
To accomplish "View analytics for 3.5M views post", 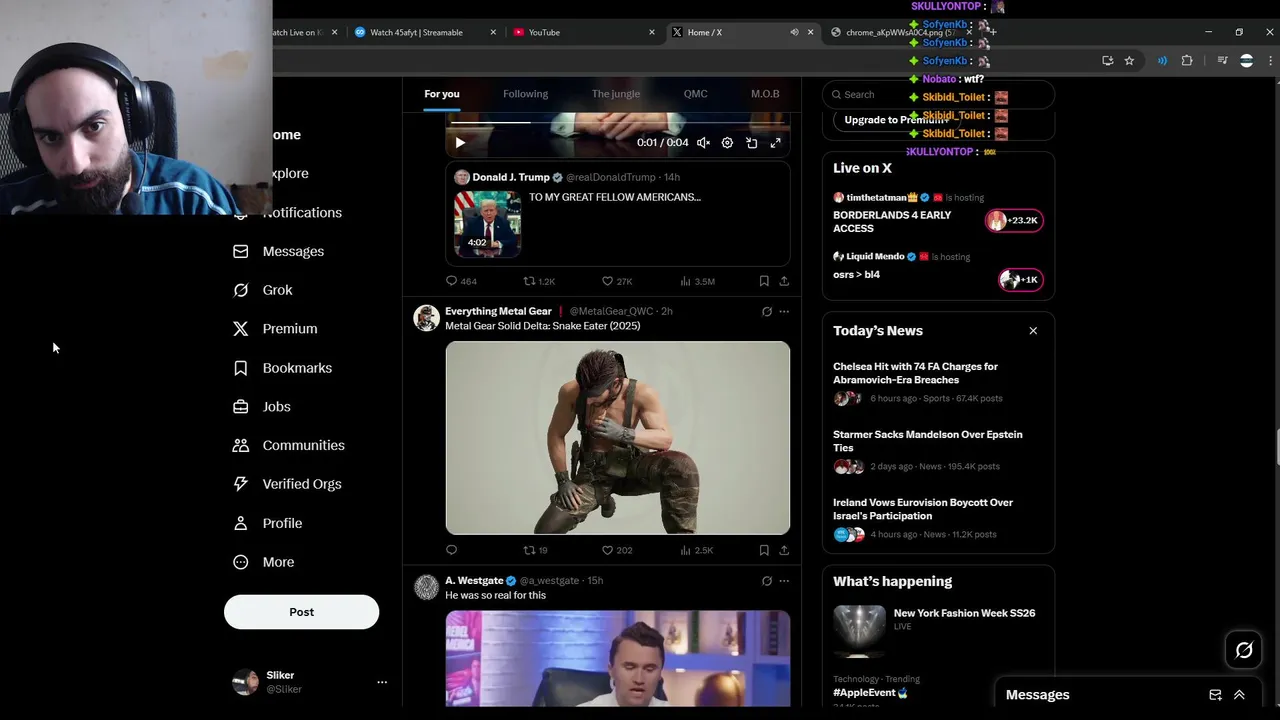I will [697, 281].
